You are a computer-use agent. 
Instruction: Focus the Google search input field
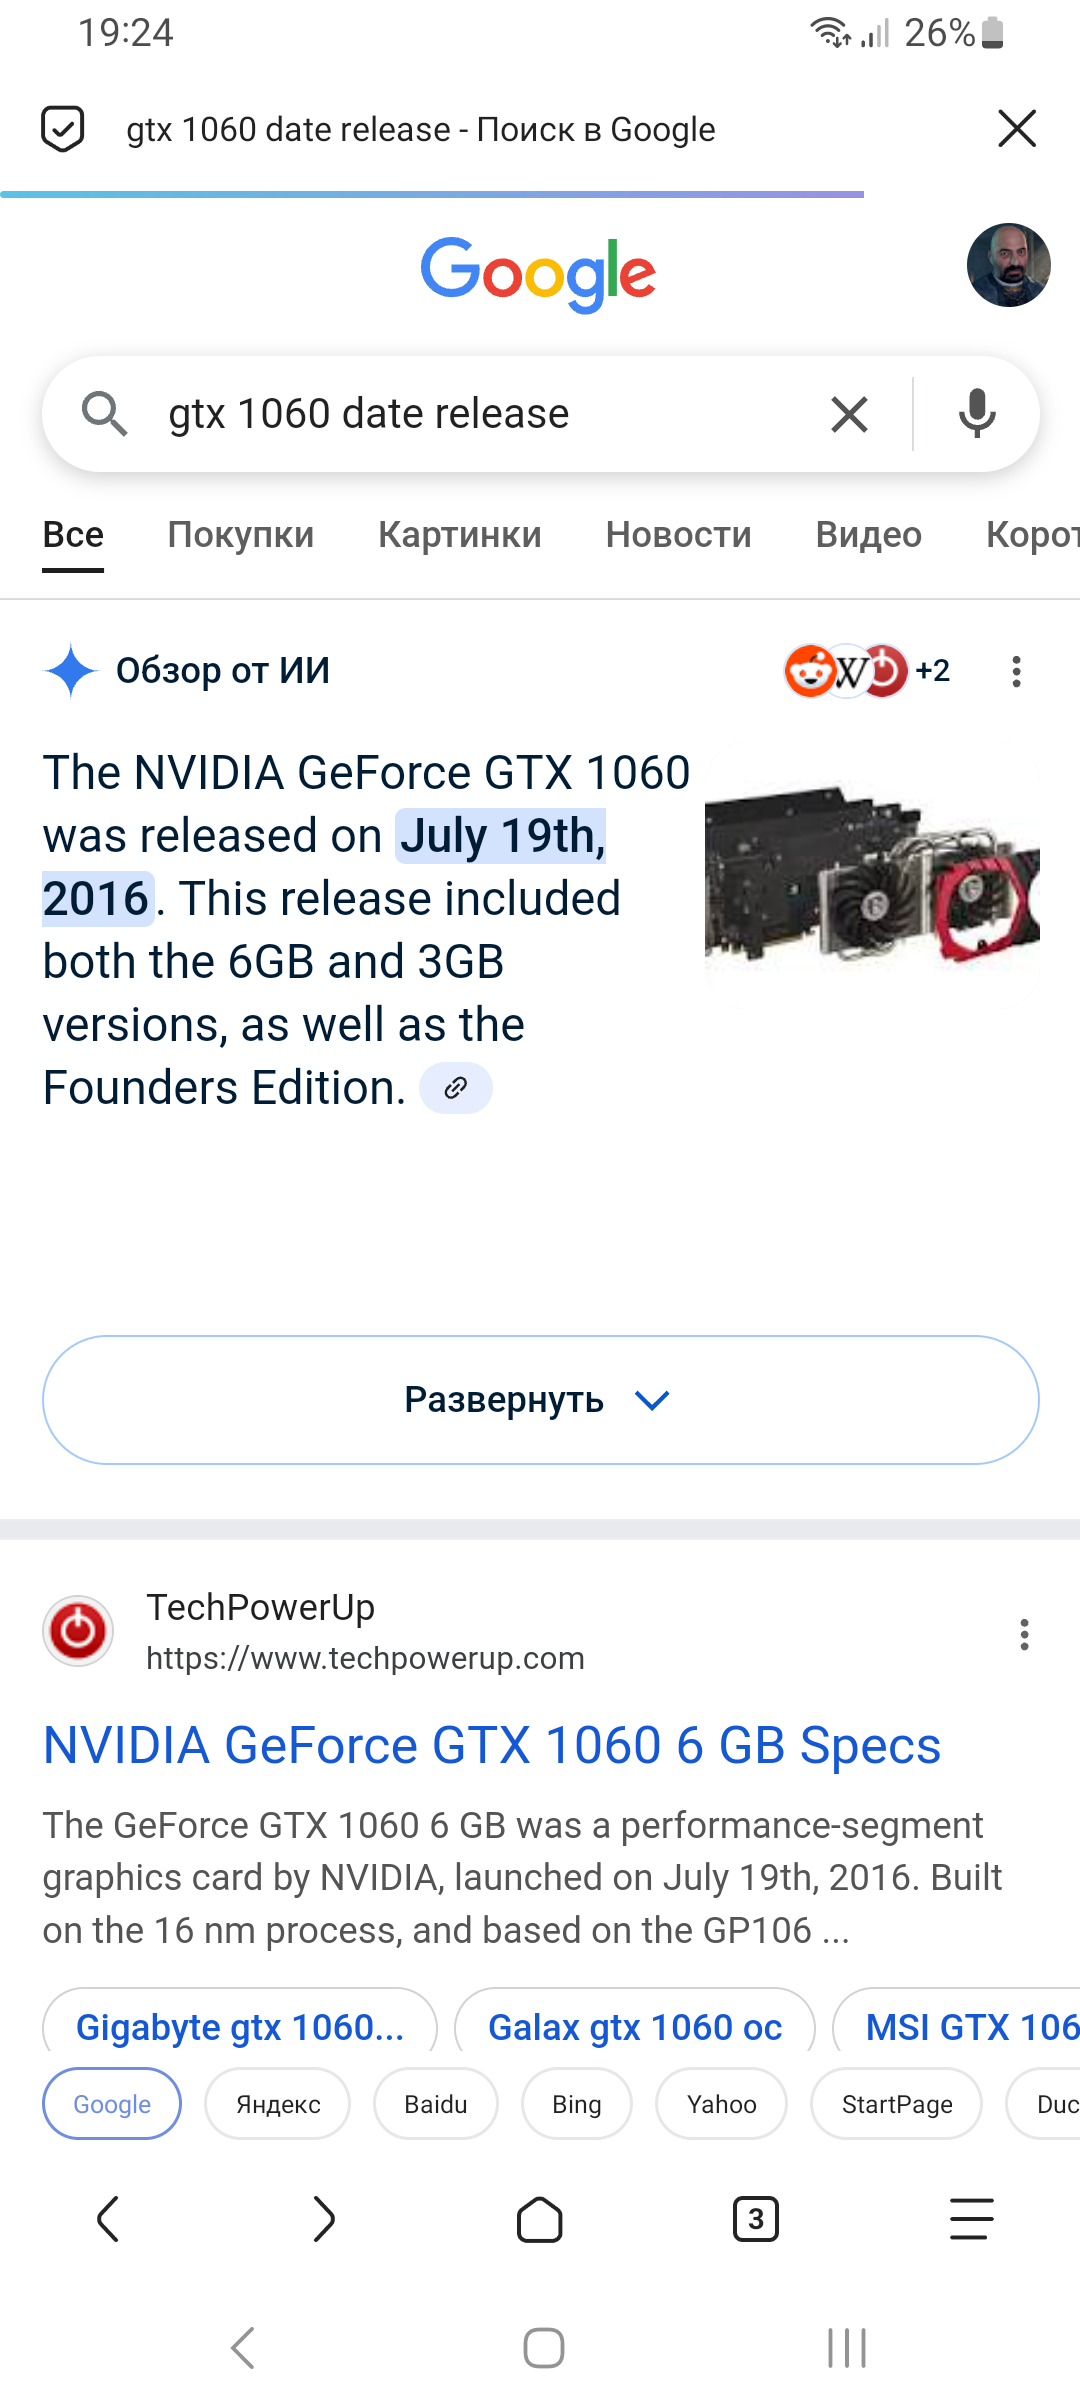[490, 414]
